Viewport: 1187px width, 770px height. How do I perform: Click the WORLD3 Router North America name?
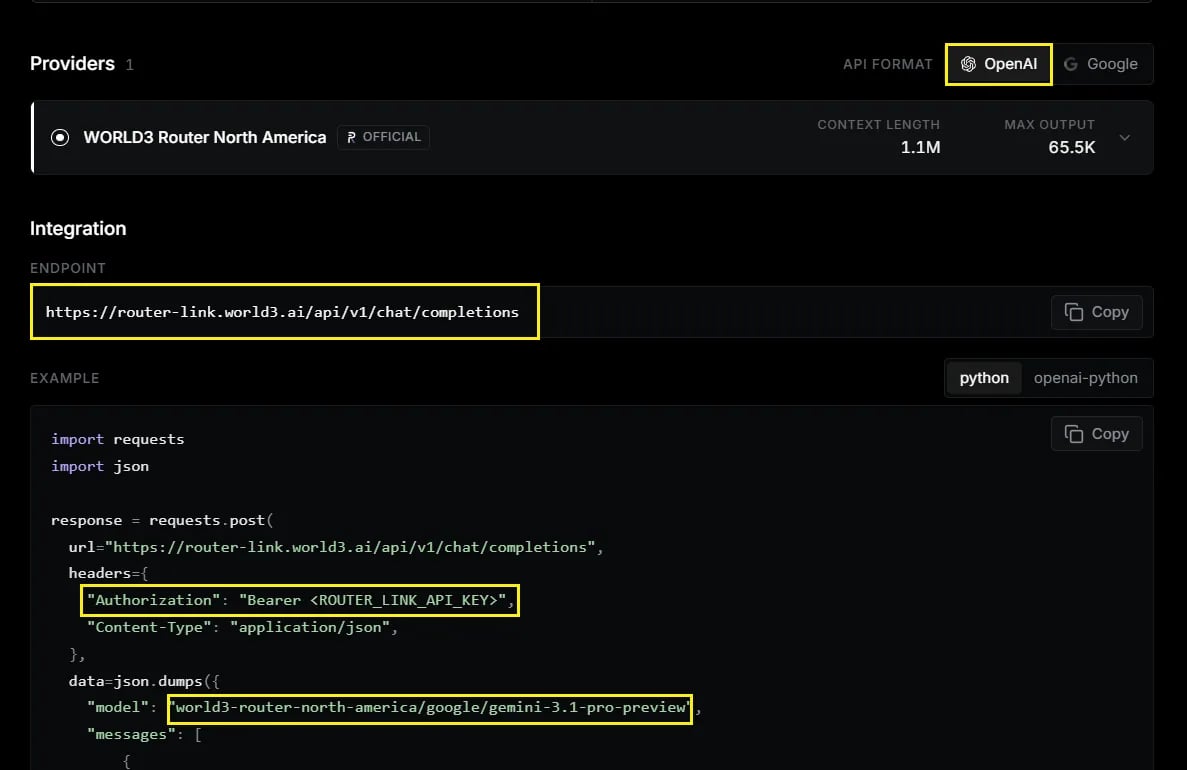(x=204, y=137)
